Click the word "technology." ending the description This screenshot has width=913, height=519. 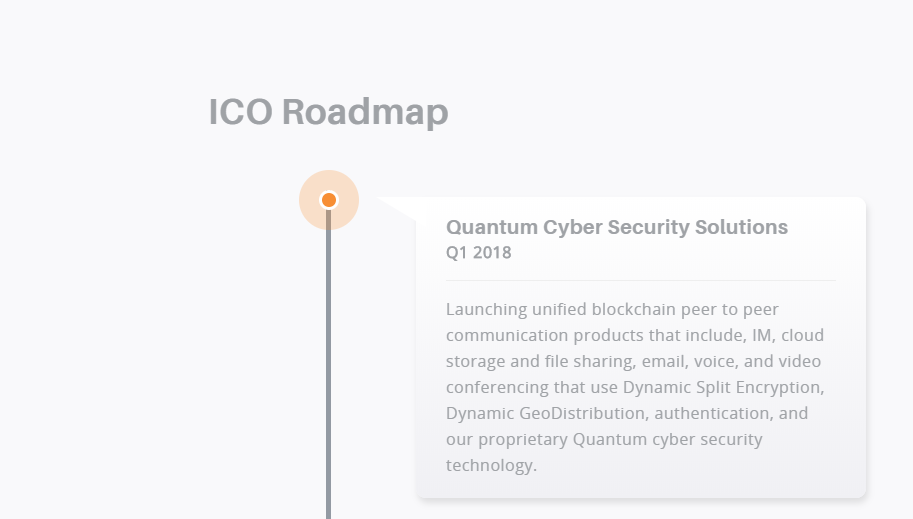(x=491, y=465)
